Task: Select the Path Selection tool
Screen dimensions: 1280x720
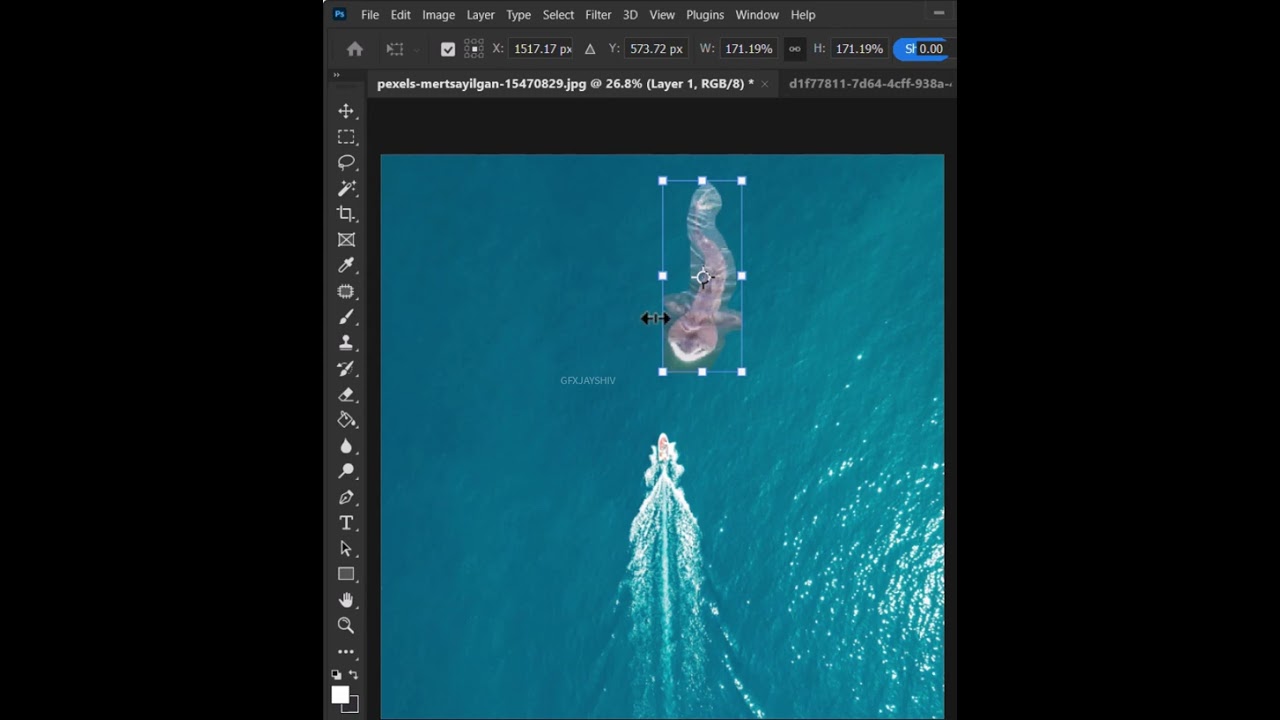Action: coord(346,548)
